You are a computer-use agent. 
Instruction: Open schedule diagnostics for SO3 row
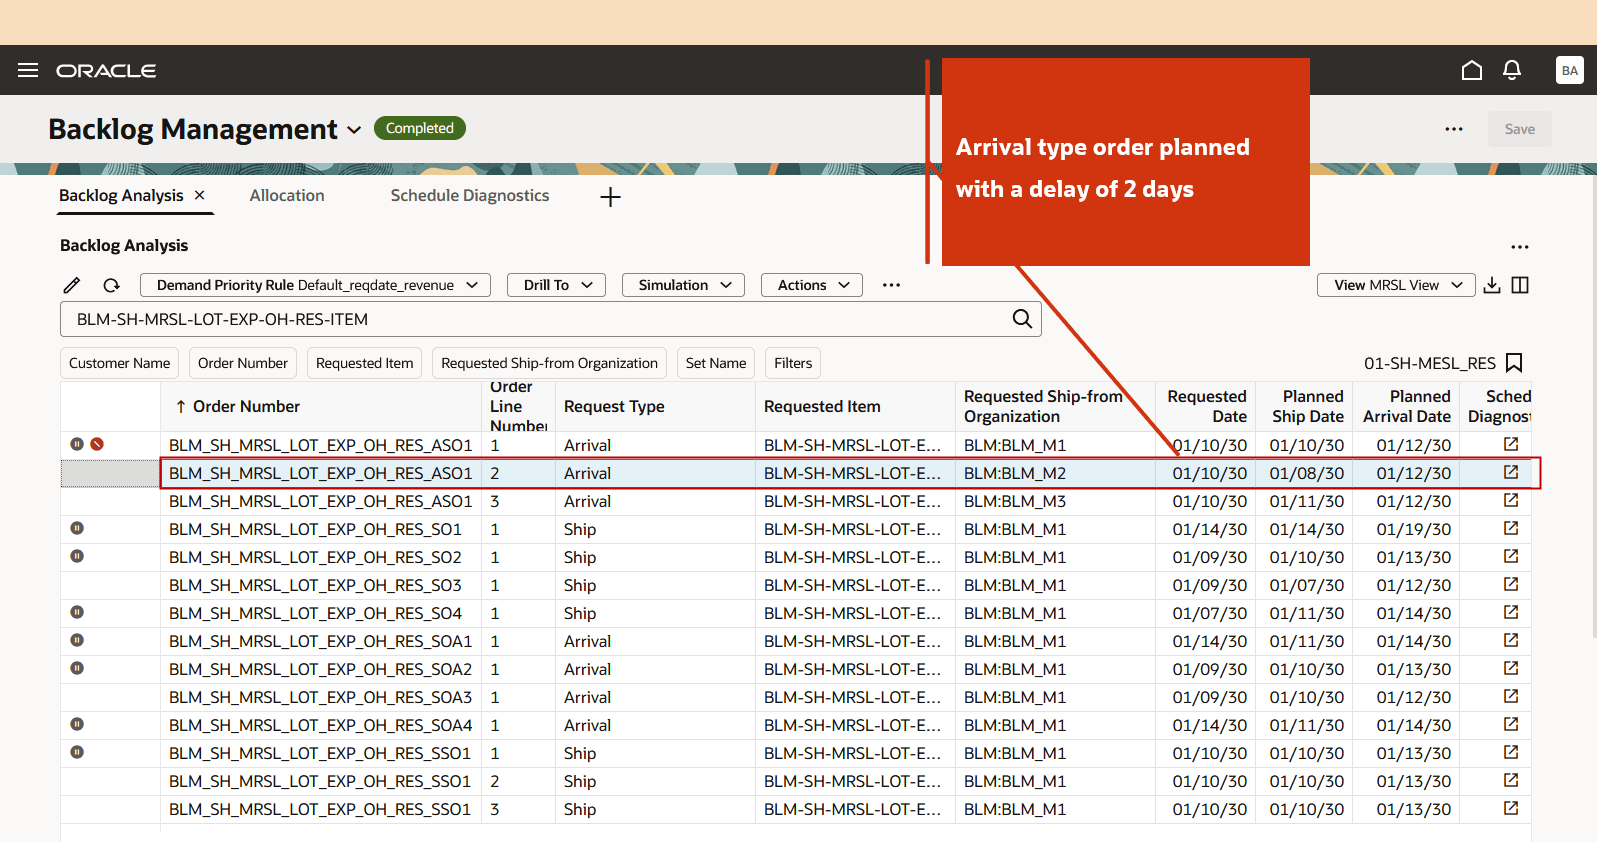coord(1511,584)
